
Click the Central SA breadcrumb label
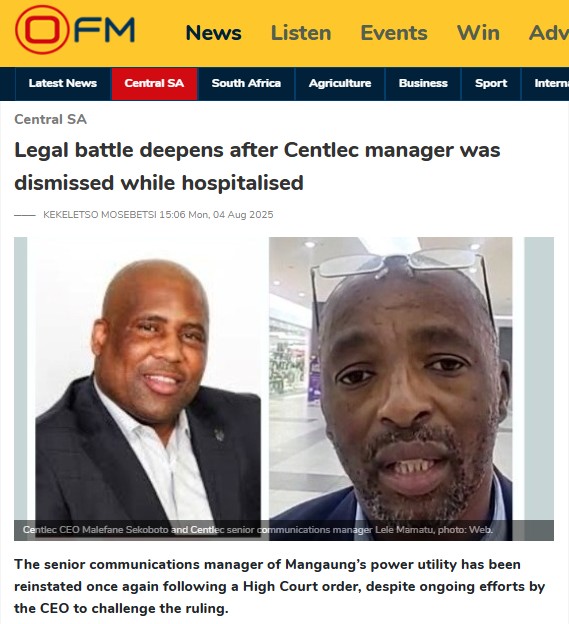pyautogui.click(x=51, y=119)
